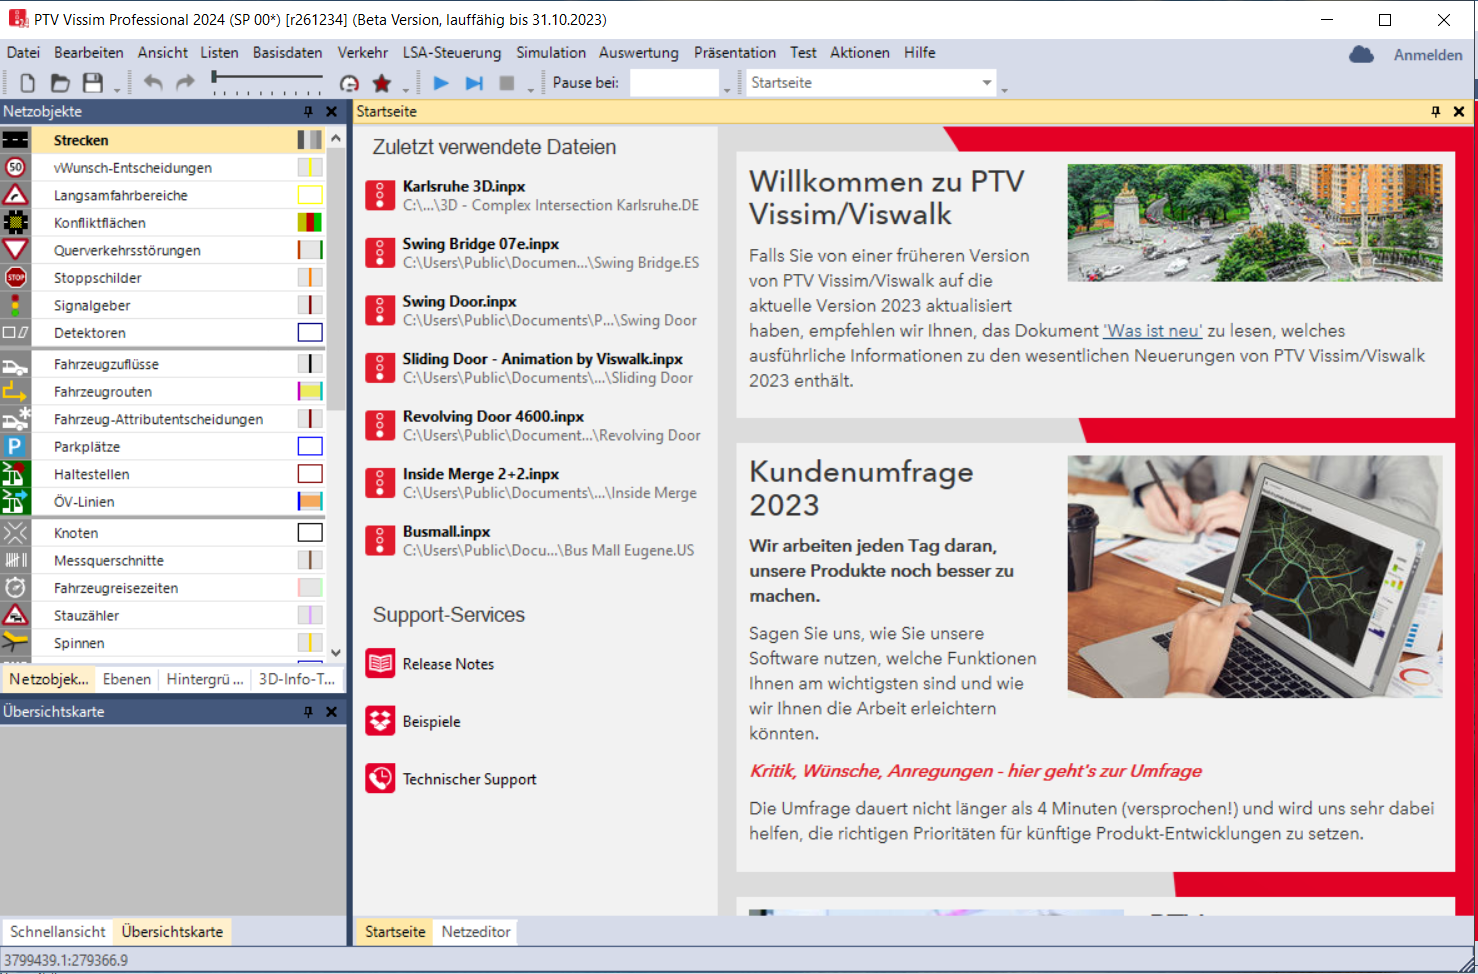Click the Langsamfahrbereiche yellow color swatch

pos(310,195)
